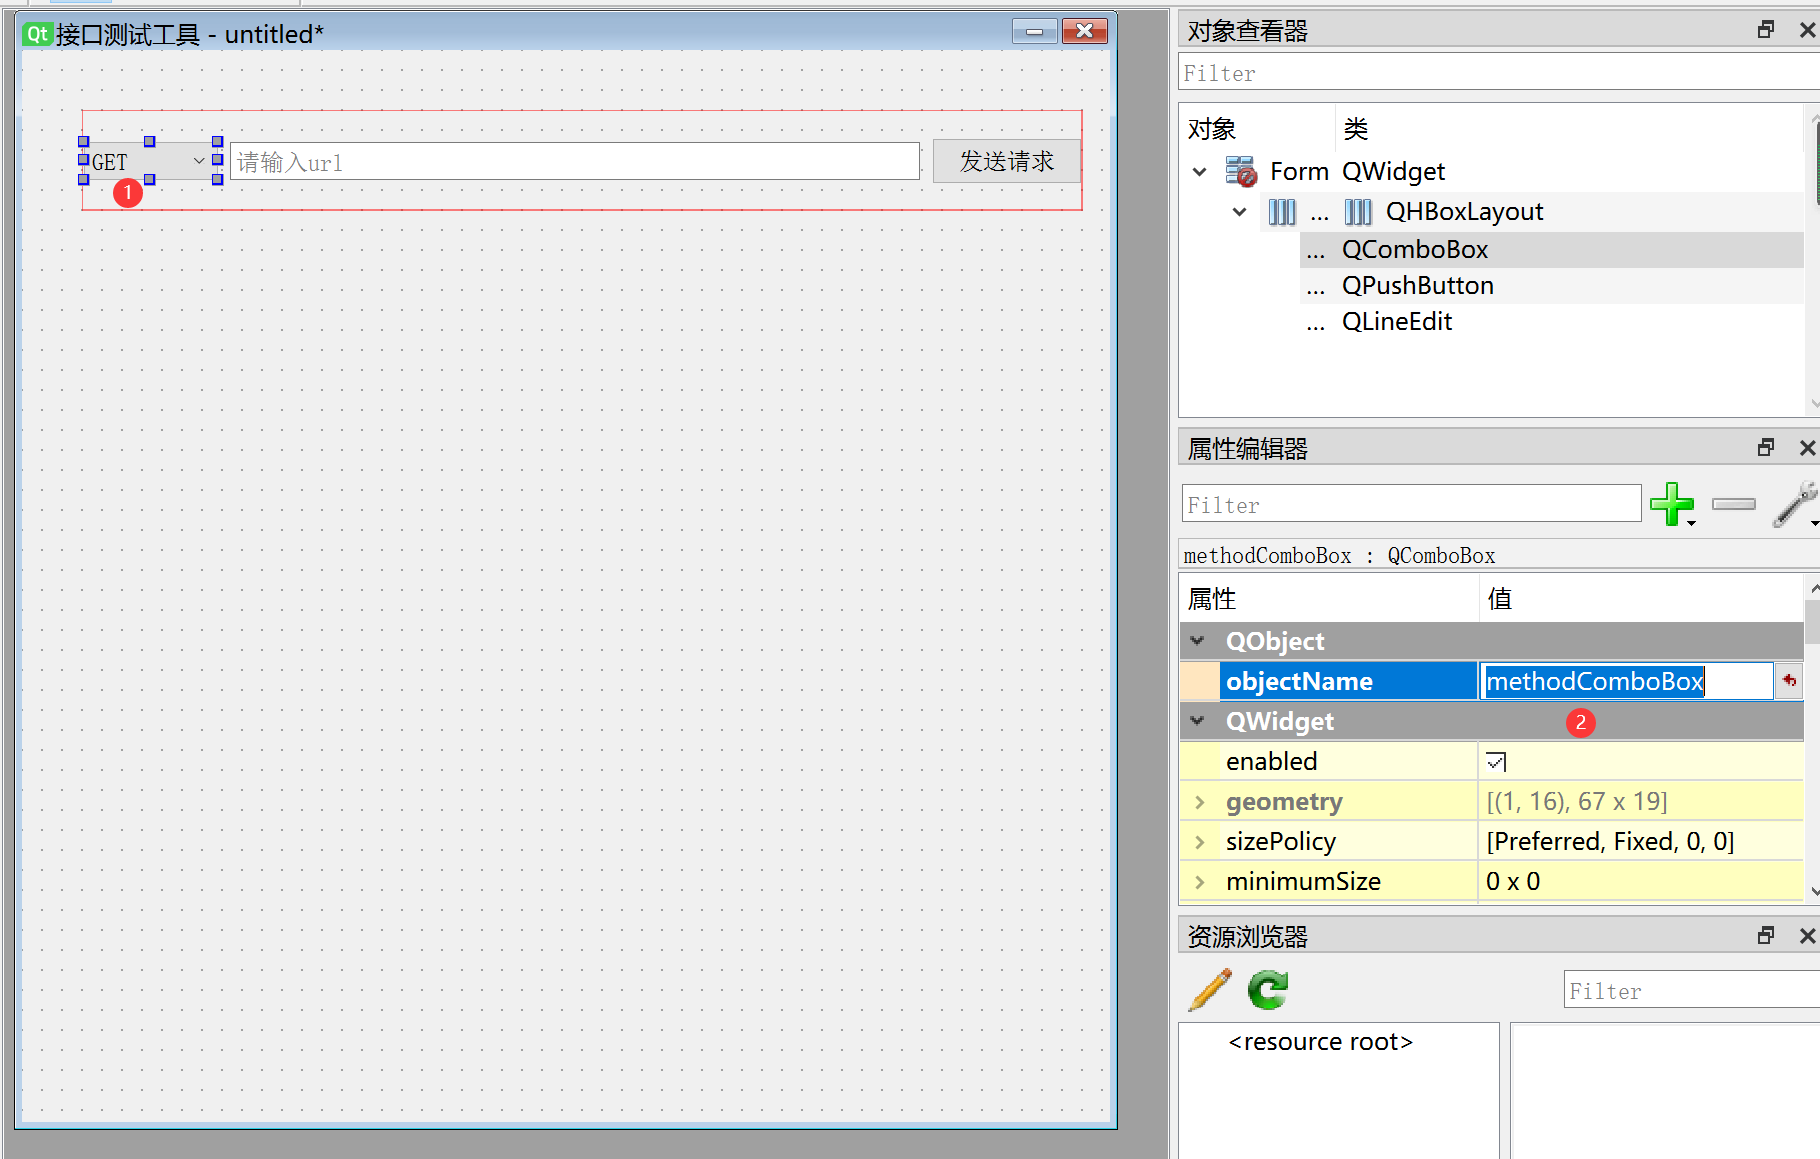1820x1159 pixels.
Task: Click the sizePolicy value [Preferred, Fixed, 0, 0]
Action: [1610, 842]
